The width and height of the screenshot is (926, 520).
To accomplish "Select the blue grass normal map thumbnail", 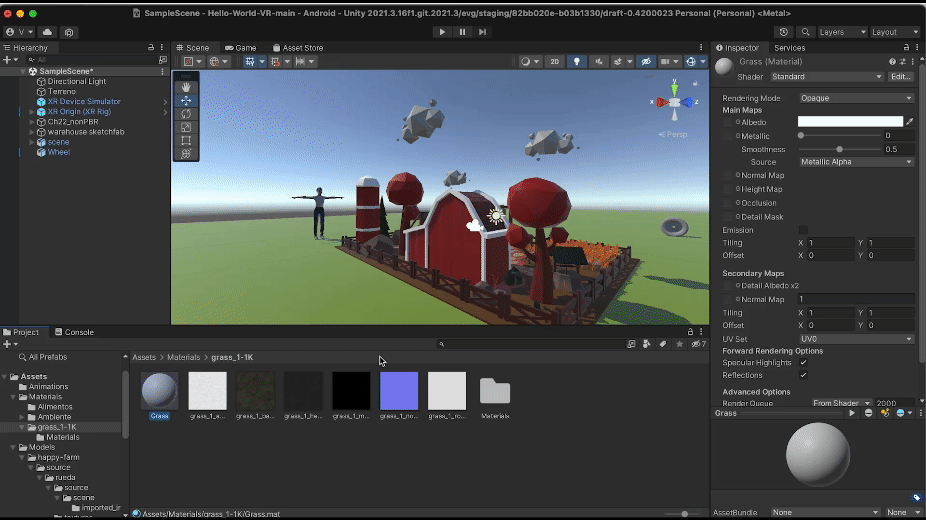I will tap(399, 391).
